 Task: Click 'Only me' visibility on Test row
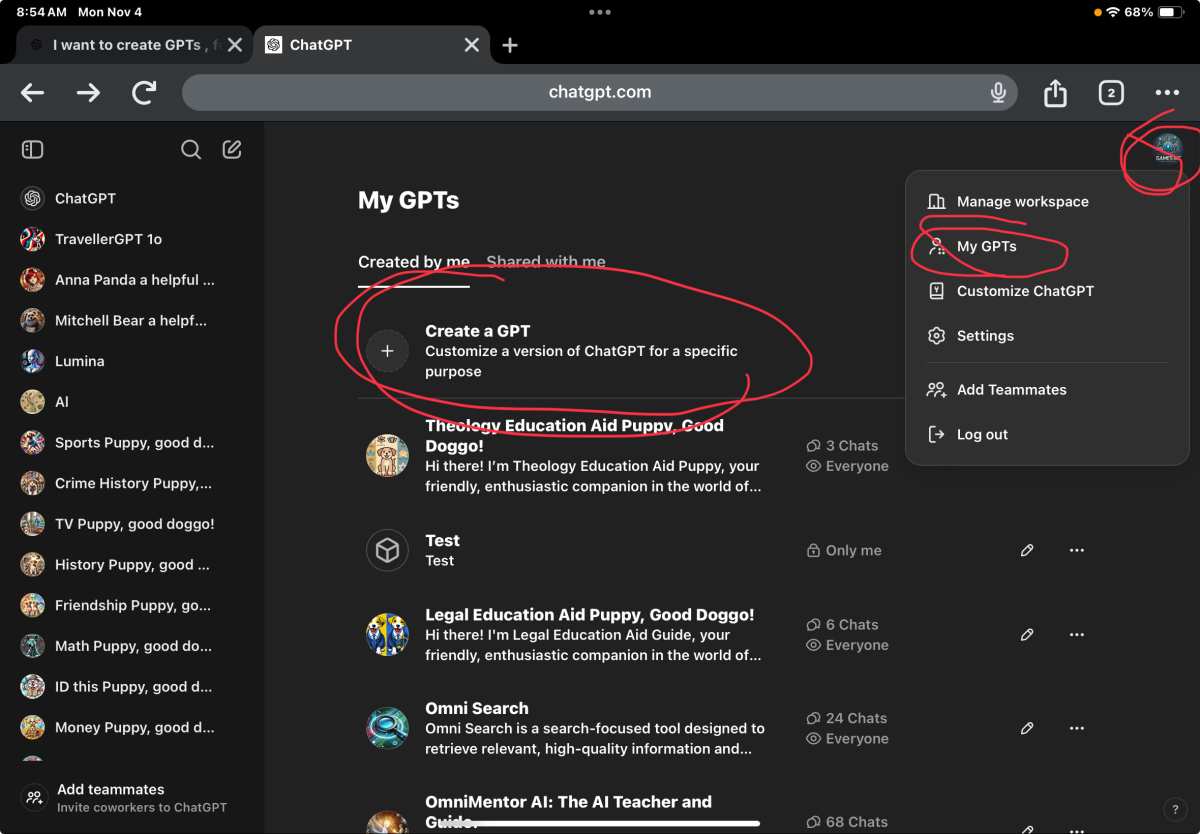click(844, 550)
